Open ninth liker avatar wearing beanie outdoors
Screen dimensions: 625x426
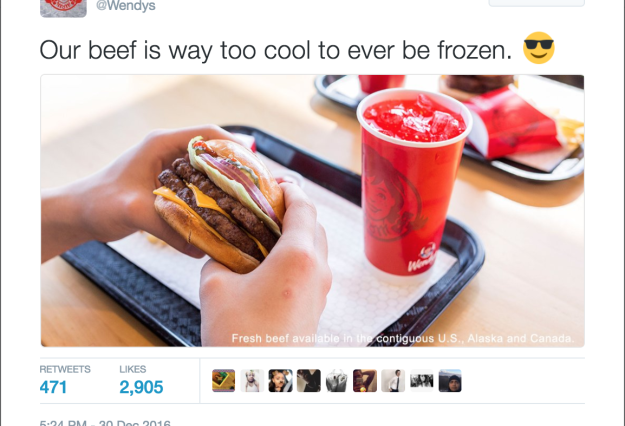(x=450, y=381)
